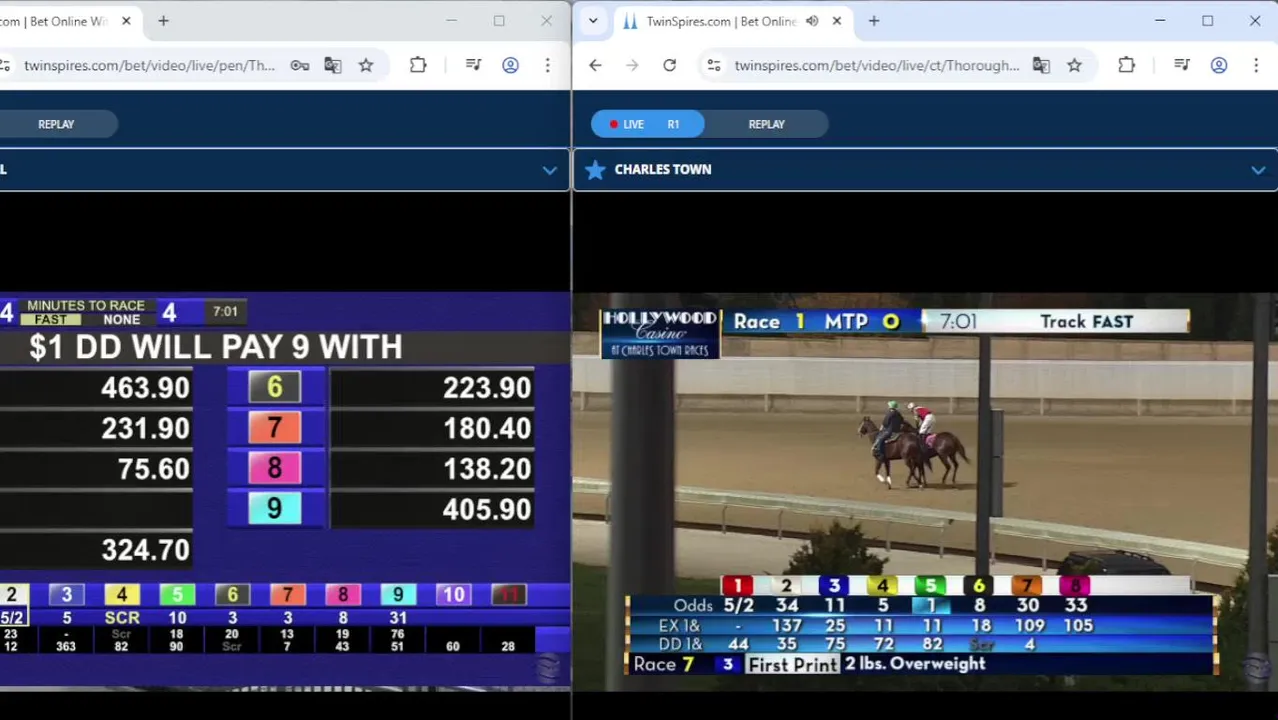
Task: Click the 463.90 payout value
Action: coord(145,388)
